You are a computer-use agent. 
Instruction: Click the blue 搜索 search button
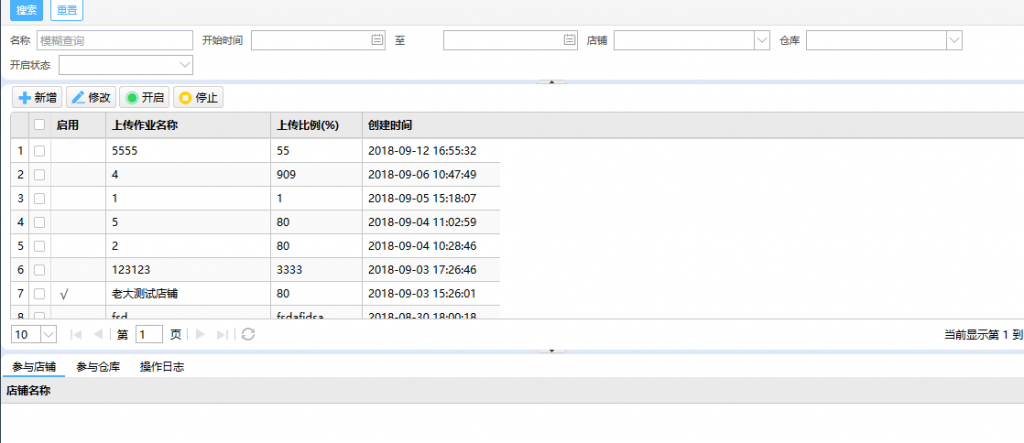point(26,11)
